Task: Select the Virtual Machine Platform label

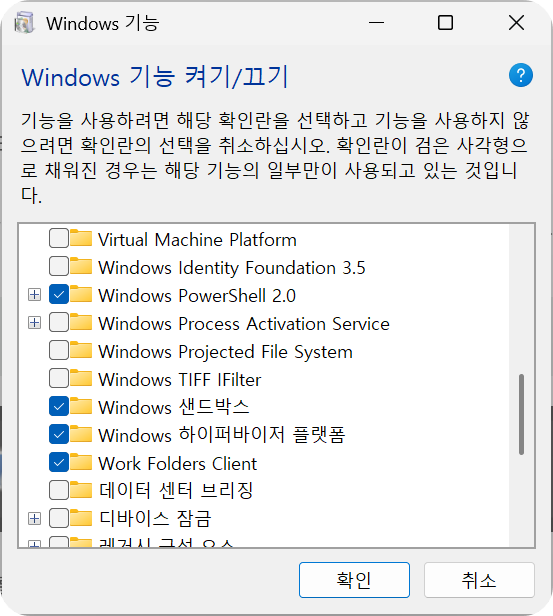Action: (x=197, y=240)
